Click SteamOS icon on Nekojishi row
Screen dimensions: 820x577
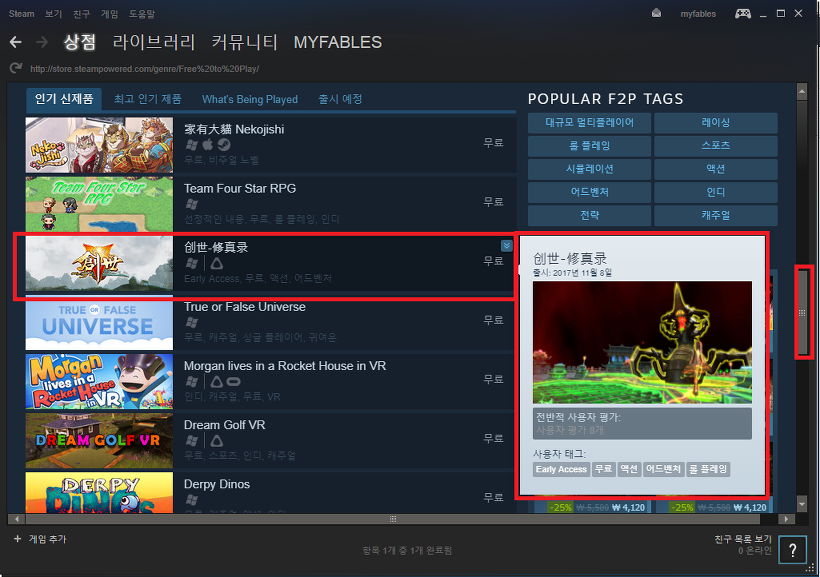[224, 145]
